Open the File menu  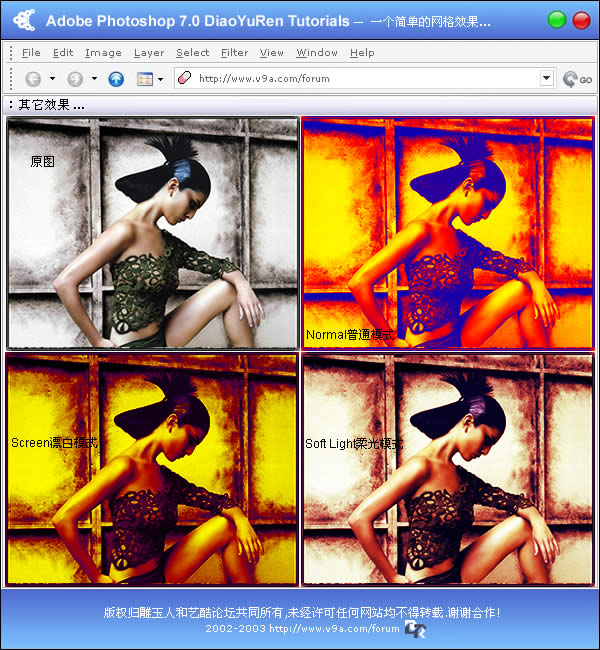(31, 53)
